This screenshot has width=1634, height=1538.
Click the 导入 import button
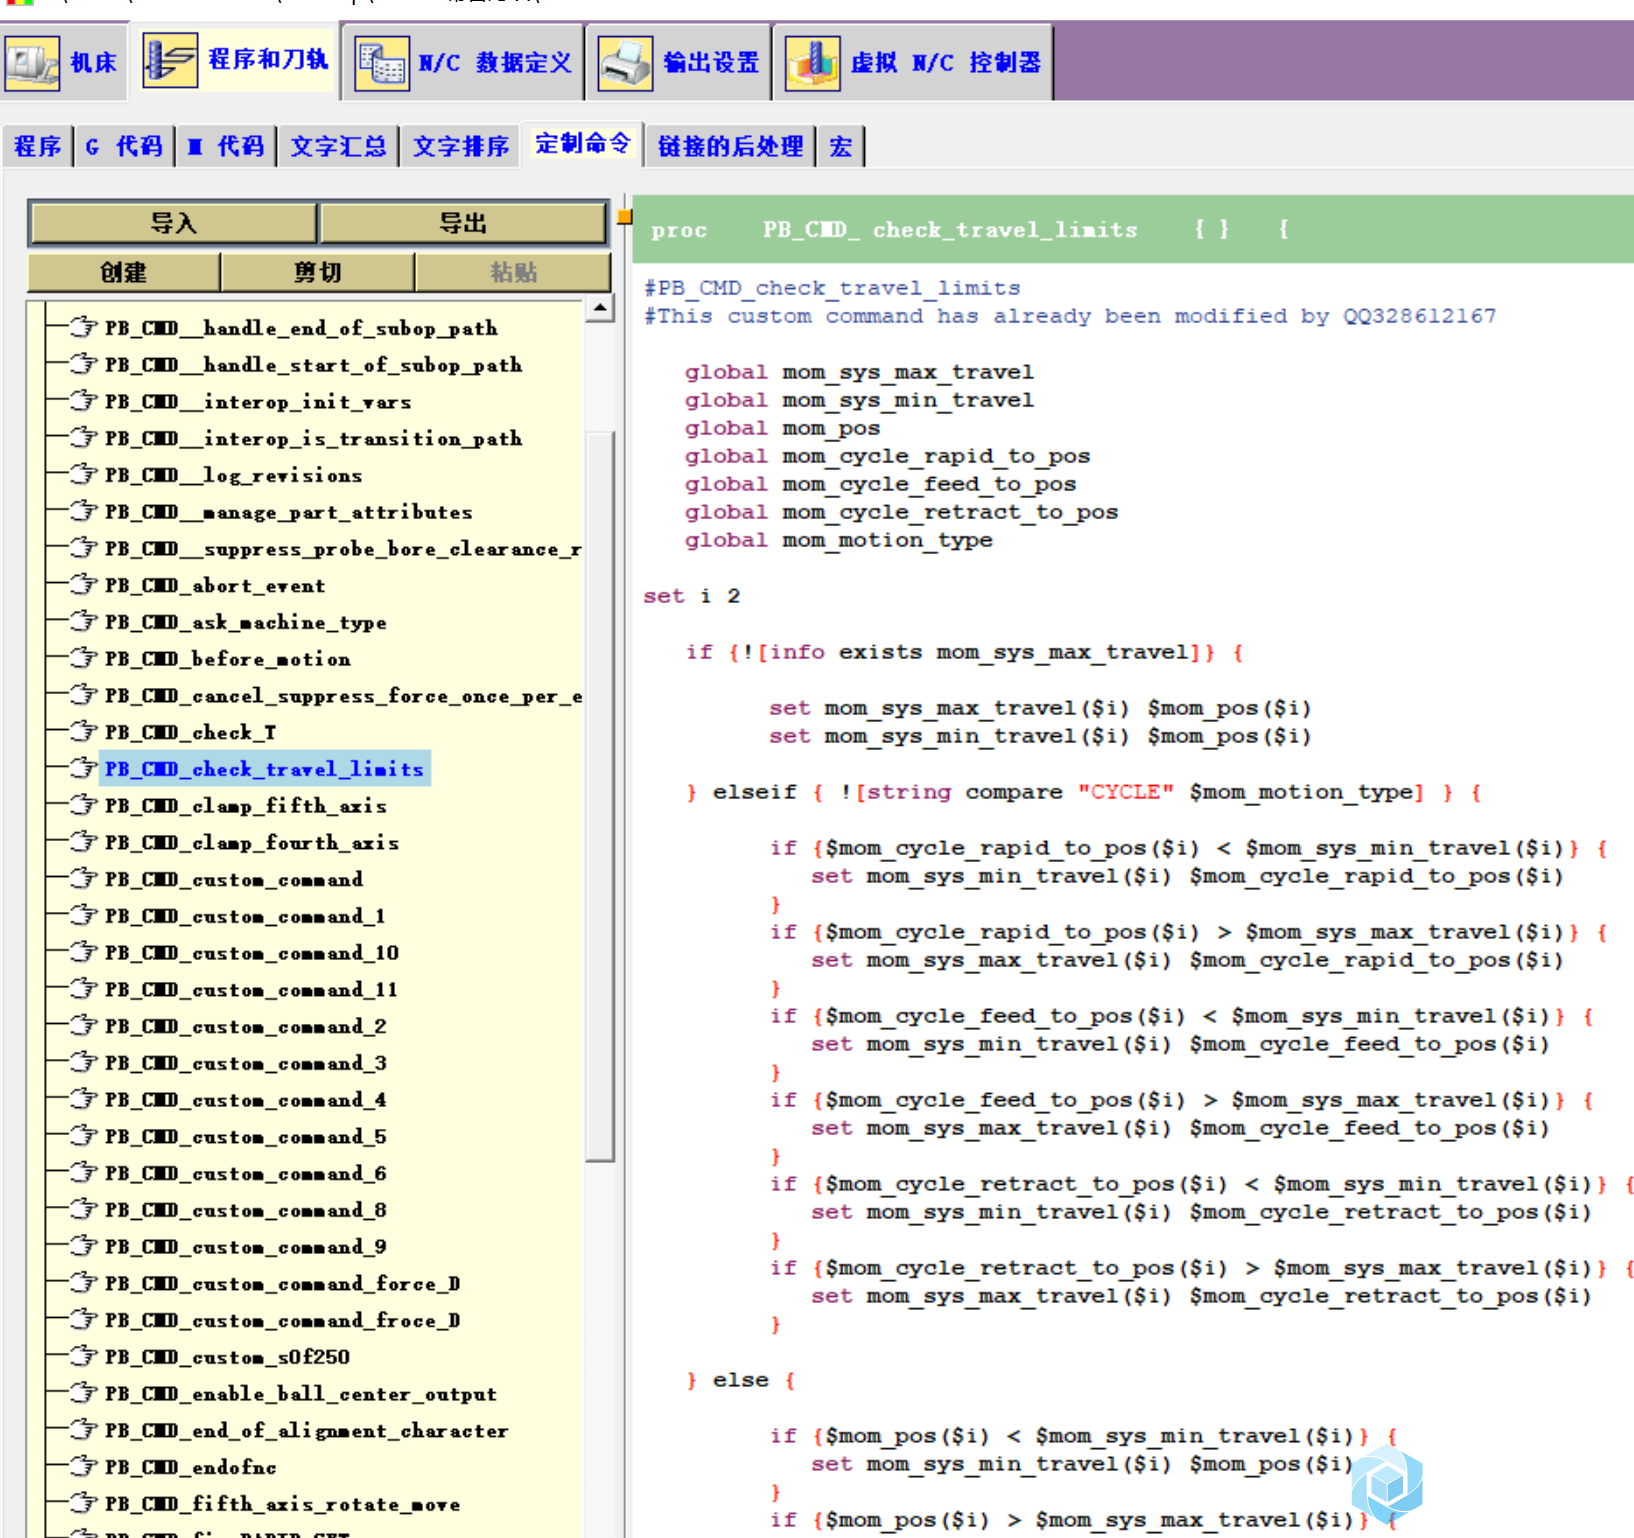click(173, 223)
